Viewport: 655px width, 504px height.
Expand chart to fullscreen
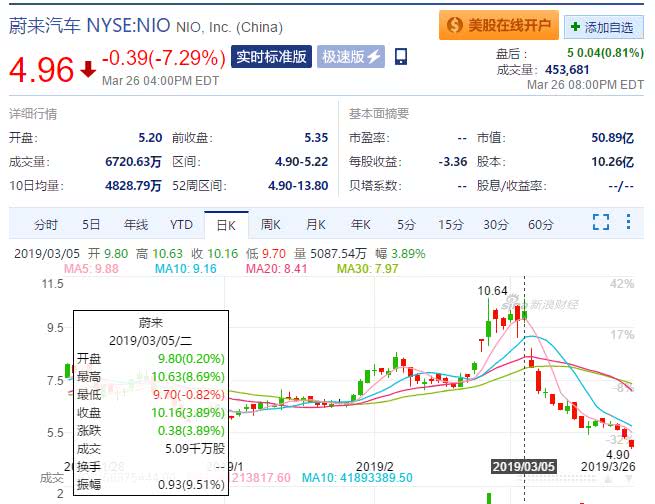(601, 222)
